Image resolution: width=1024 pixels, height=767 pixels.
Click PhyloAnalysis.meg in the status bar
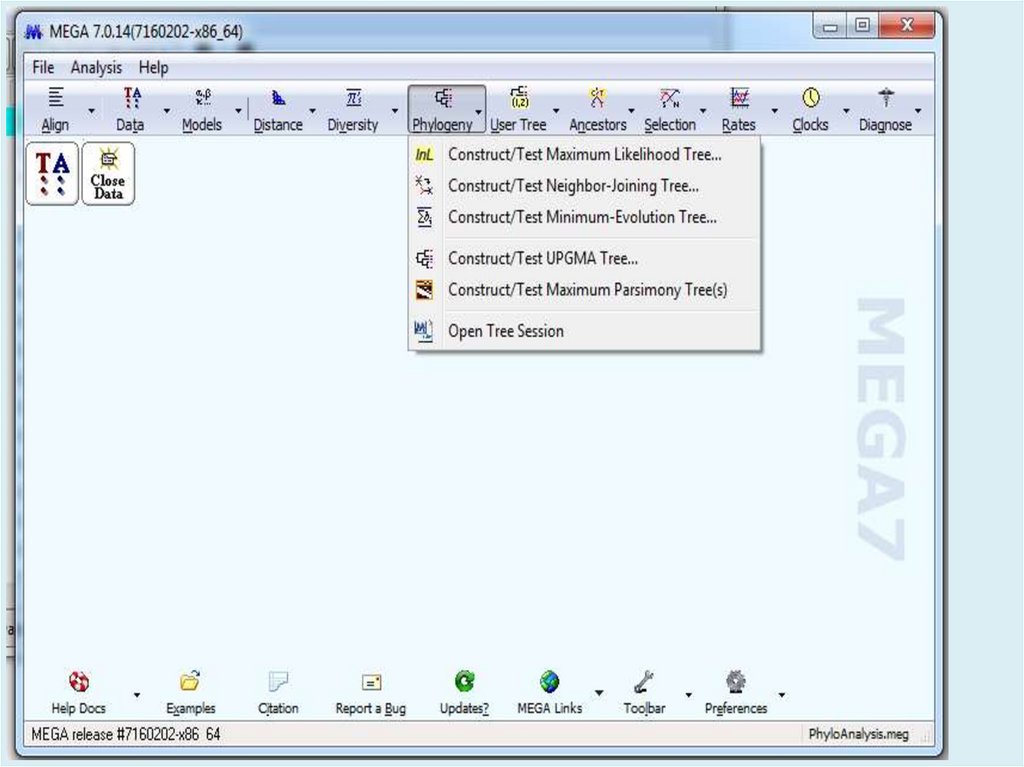858,734
